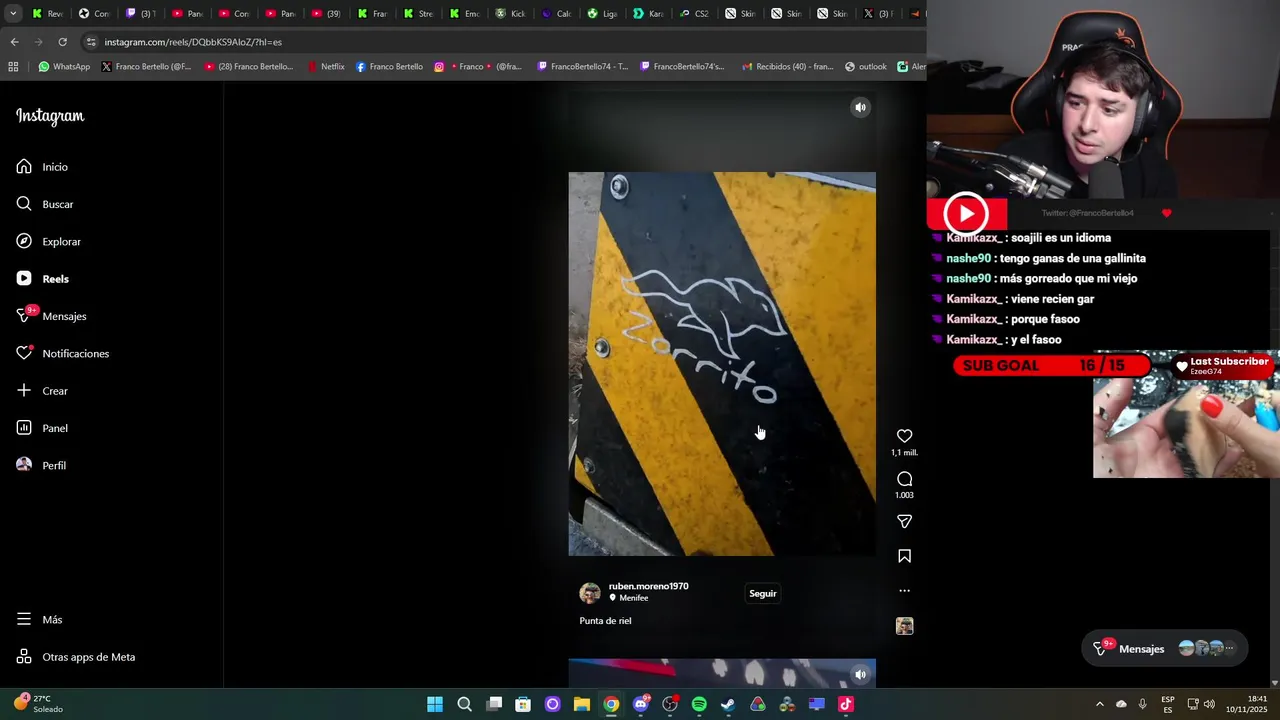
Task: Switch to the YouTube (39) tab
Action: pyautogui.click(x=326, y=13)
